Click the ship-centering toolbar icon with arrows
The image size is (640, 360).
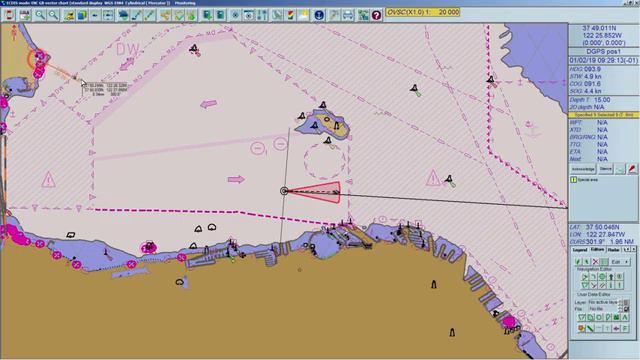109,16
